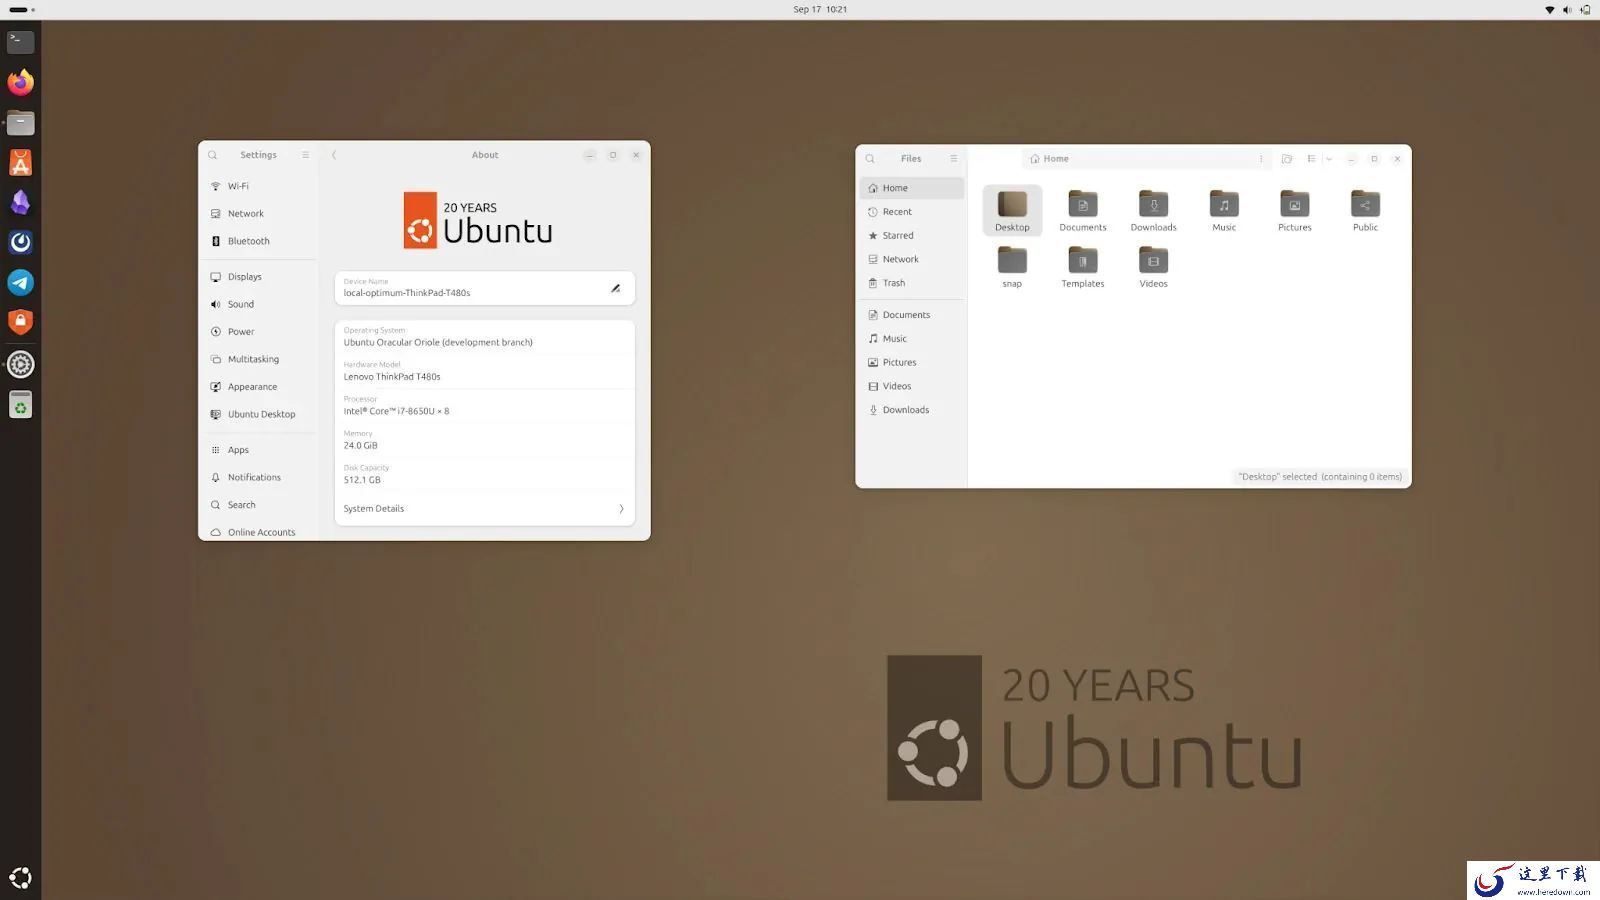Viewport: 1600px width, 900px height.
Task: Click the pencil icon to edit Device Name
Action: (616, 288)
